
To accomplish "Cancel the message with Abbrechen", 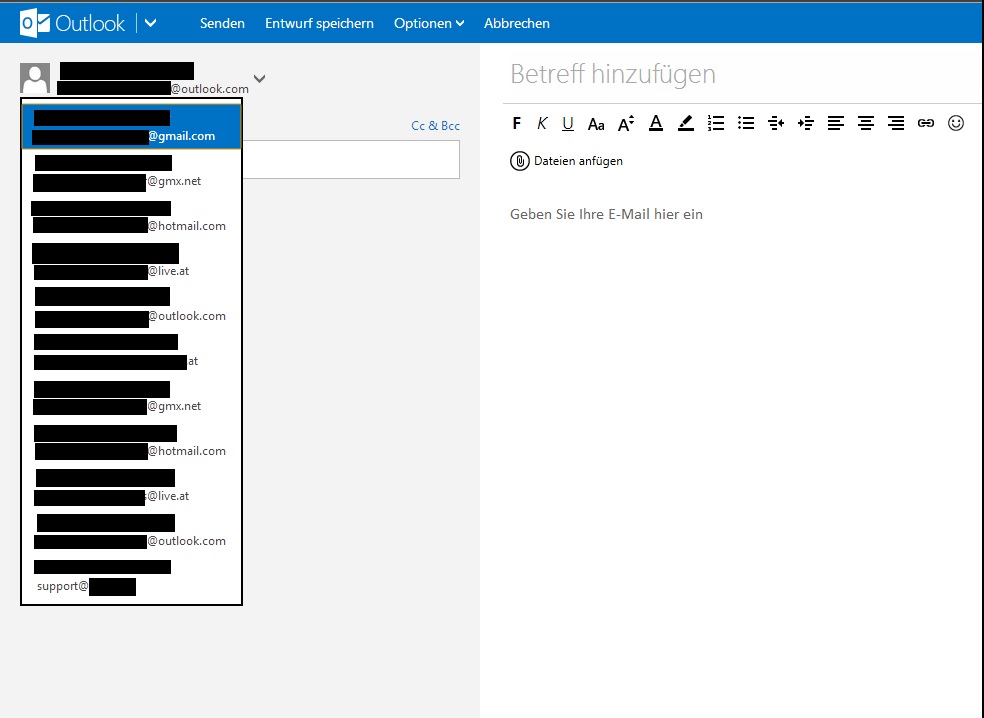I will pos(516,23).
